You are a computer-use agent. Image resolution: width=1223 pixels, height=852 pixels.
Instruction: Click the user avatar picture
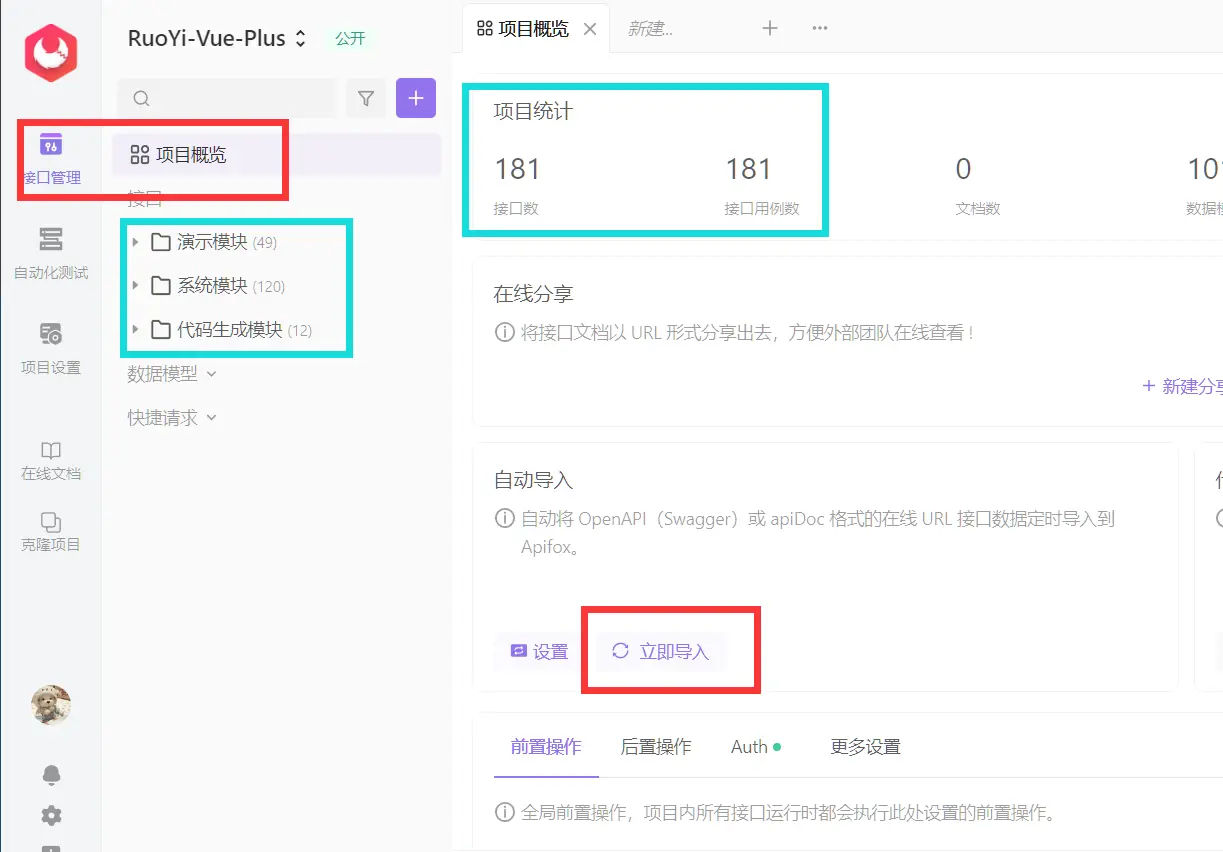click(51, 705)
